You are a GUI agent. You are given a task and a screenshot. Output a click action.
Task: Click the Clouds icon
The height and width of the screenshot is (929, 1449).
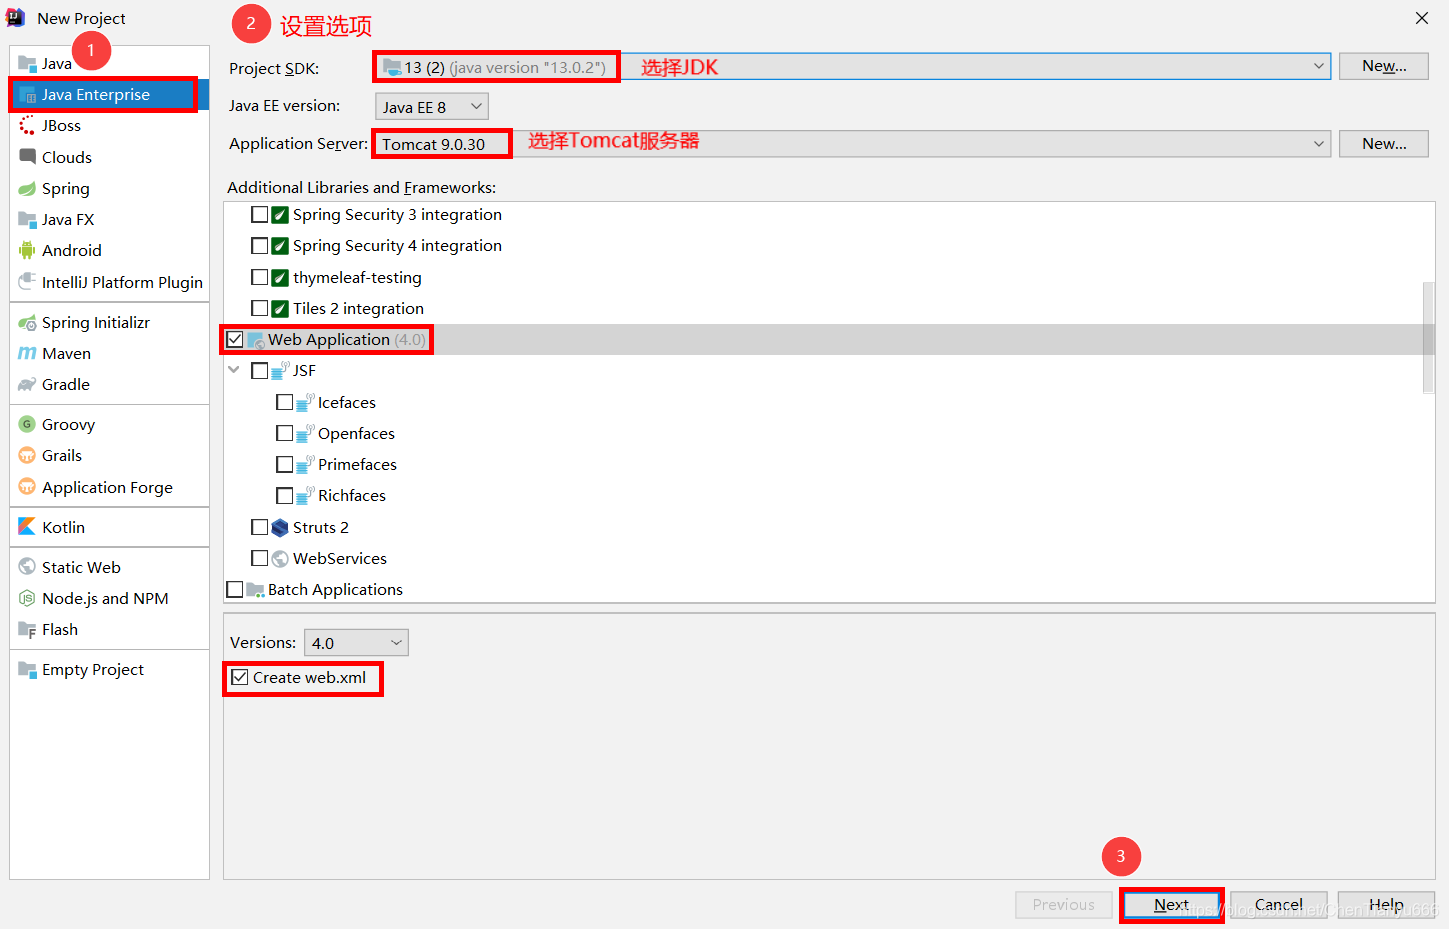(x=27, y=157)
